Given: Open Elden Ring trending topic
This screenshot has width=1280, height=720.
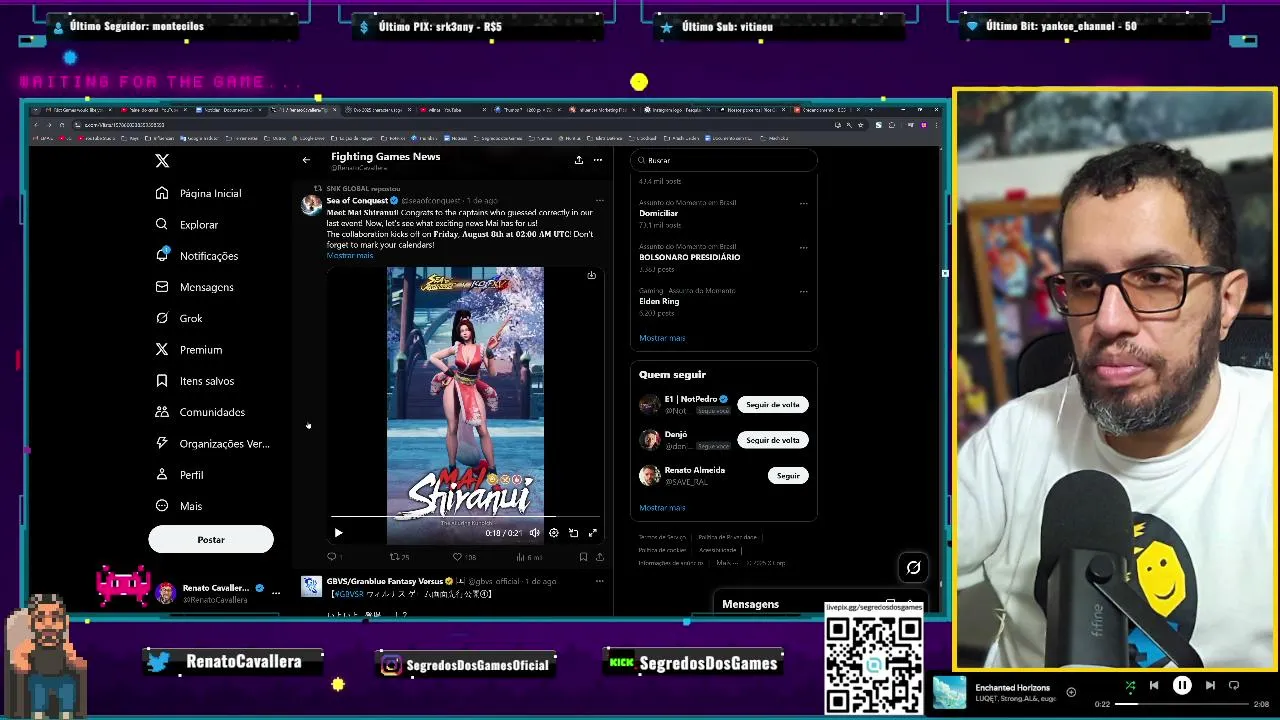Looking at the screenshot, I should pos(659,301).
